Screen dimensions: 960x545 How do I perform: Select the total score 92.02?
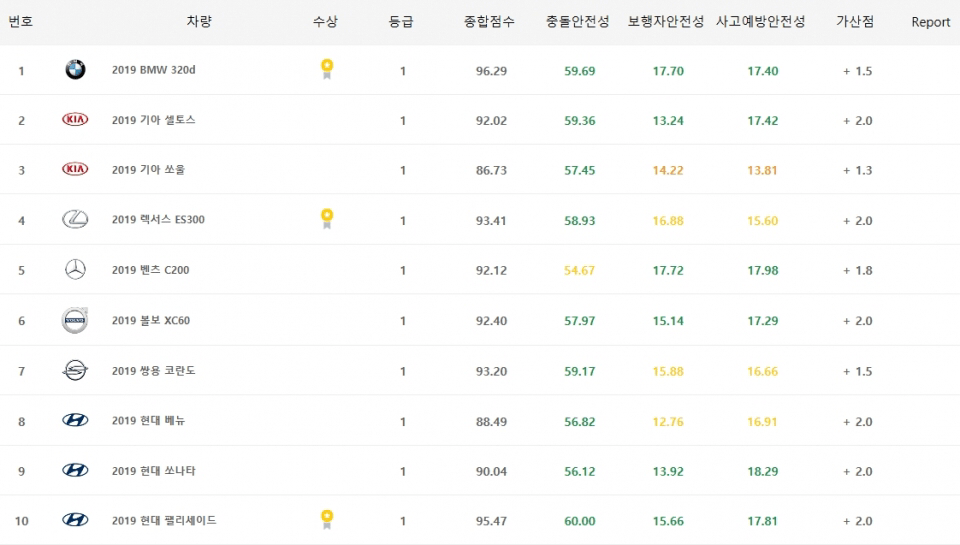pos(491,121)
